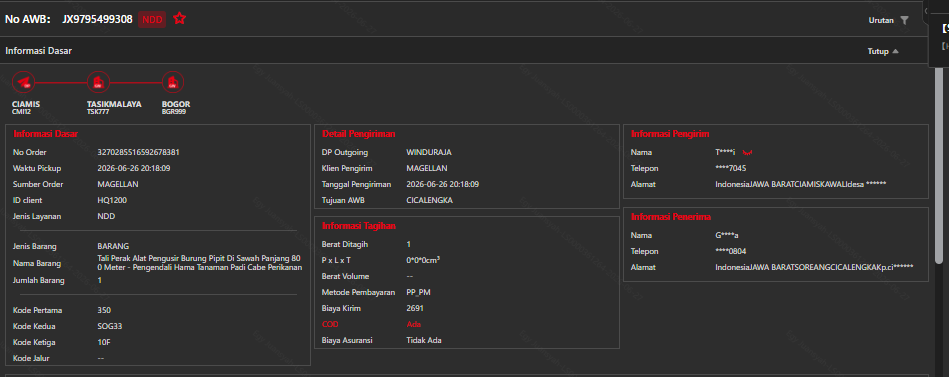Select recipient address with SOREANGCICALENGKA
Image resolution: width=949 pixels, height=377 pixels.
pos(814,267)
